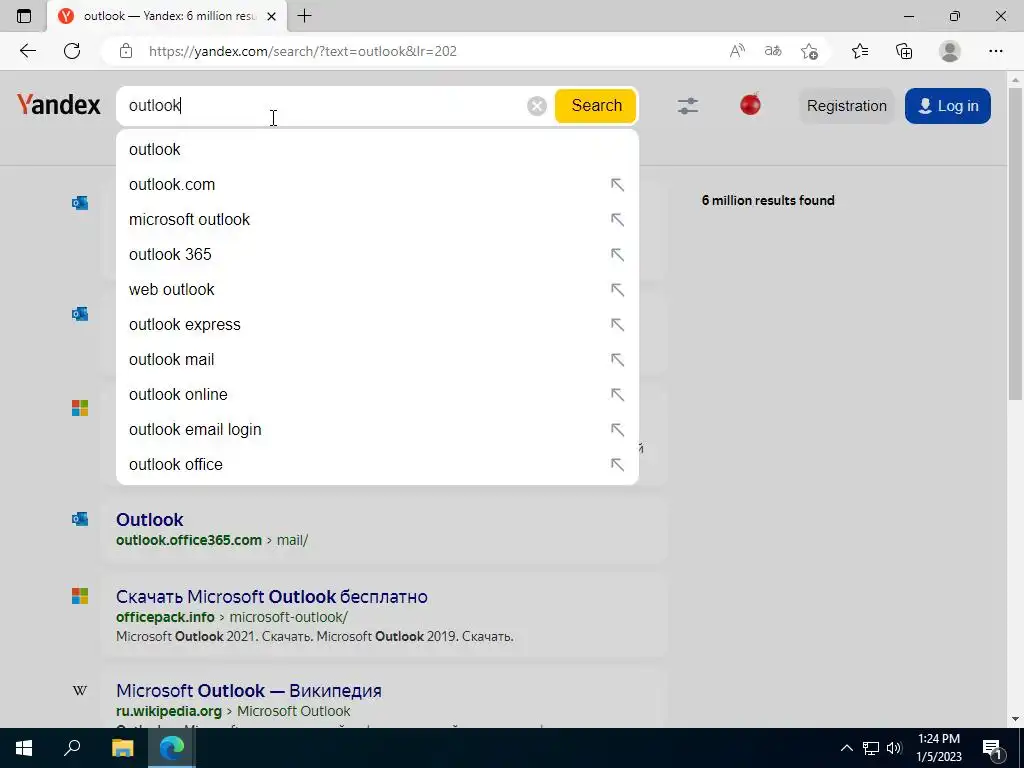Open tab actions menu icon

24,16
